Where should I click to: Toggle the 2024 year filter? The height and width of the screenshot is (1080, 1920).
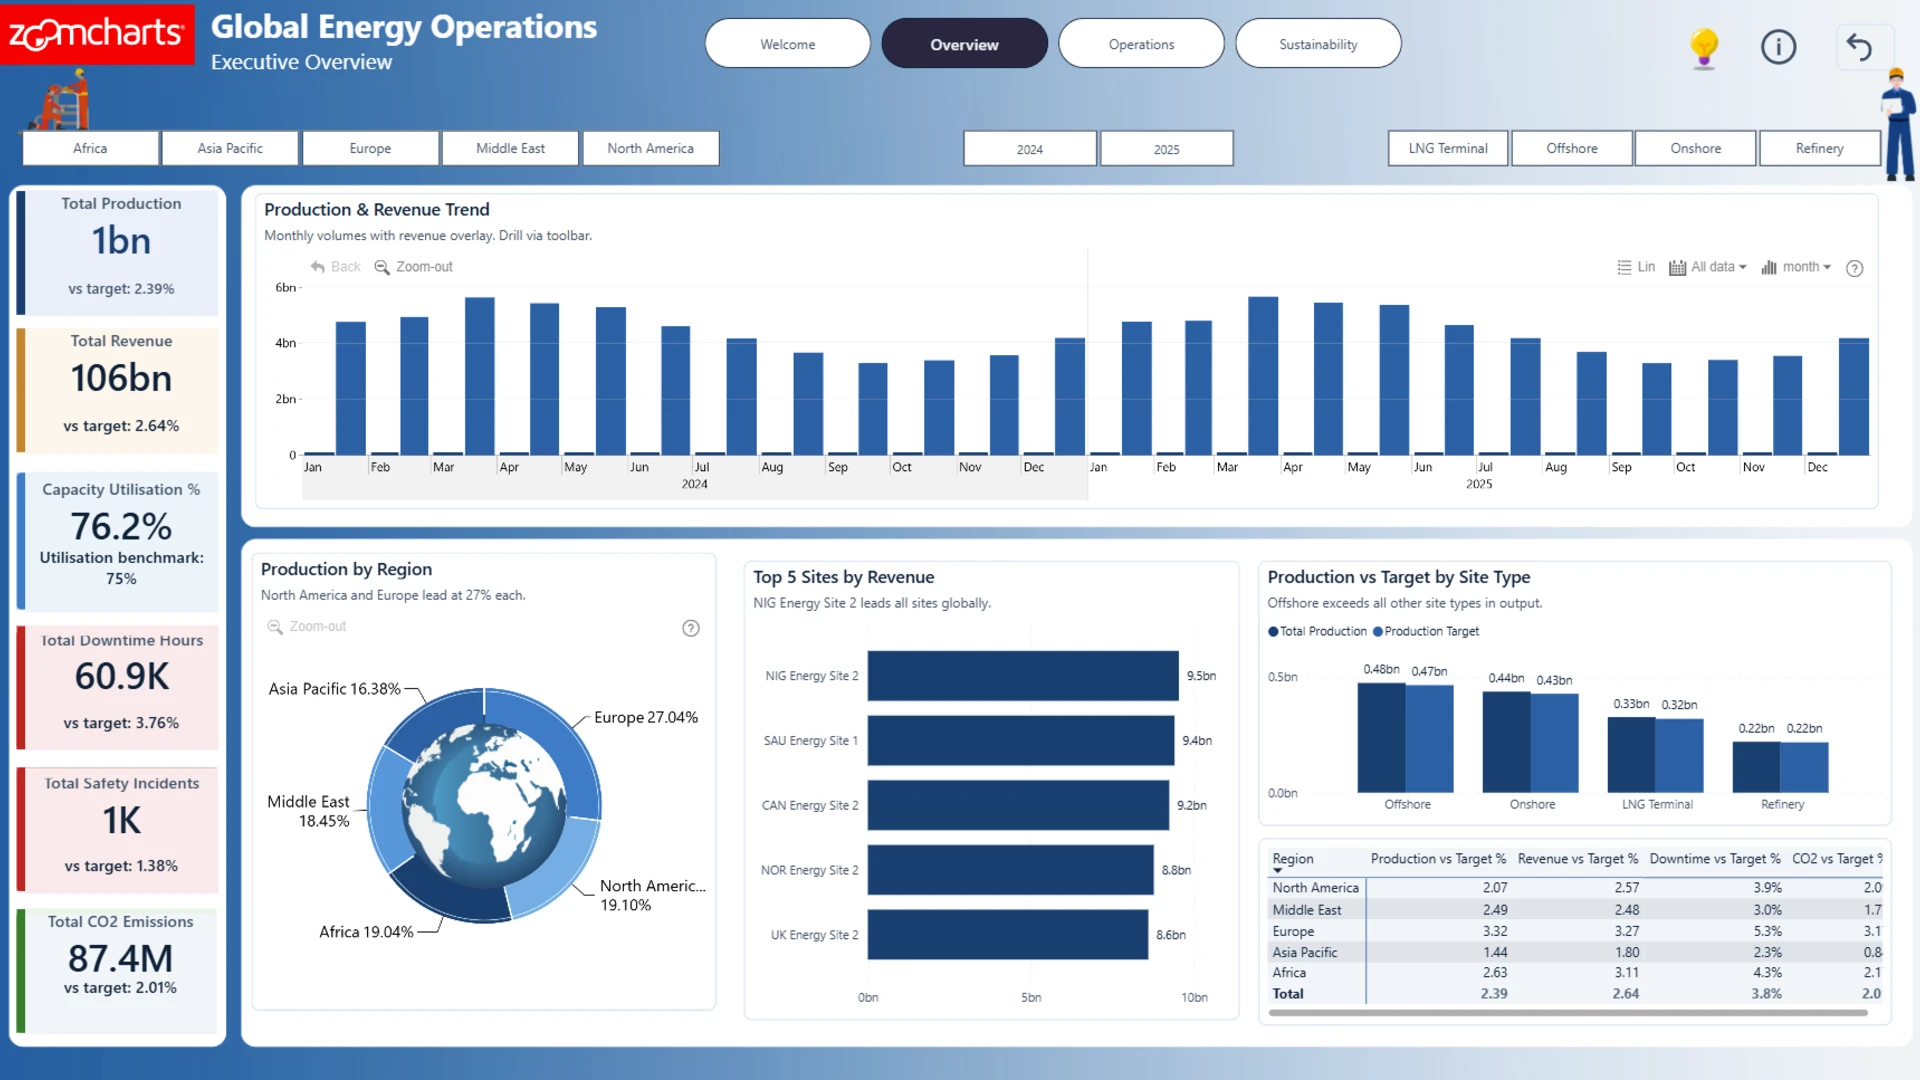1030,149
